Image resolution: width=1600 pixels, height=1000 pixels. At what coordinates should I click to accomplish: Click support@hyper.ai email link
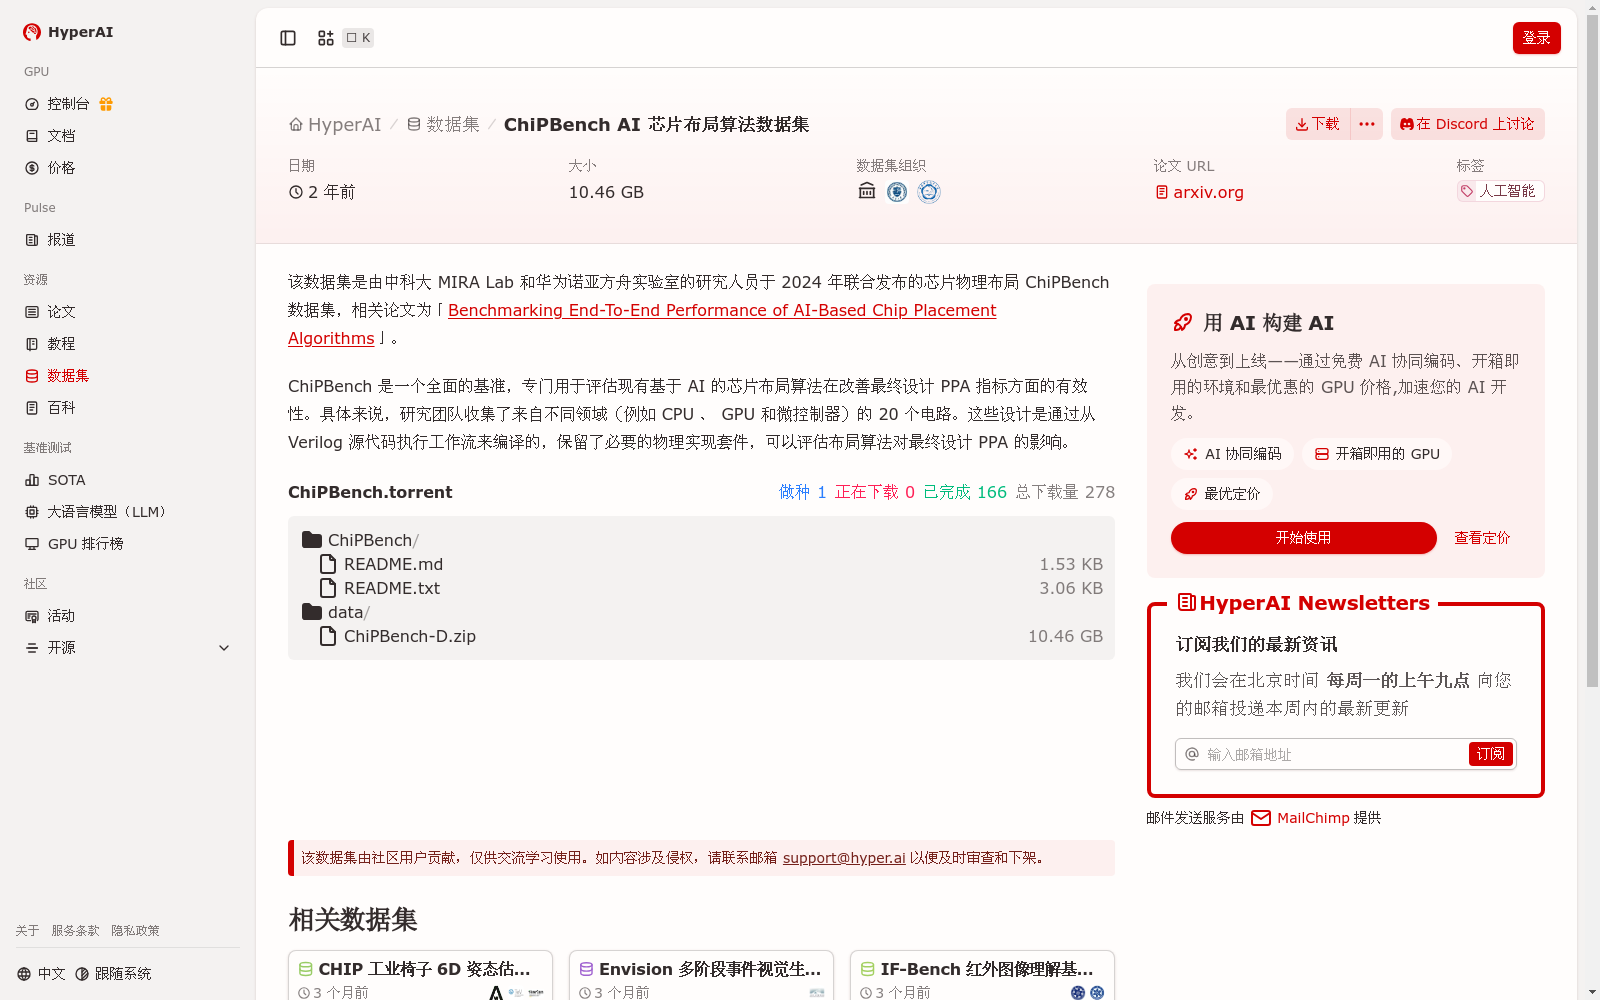click(844, 858)
